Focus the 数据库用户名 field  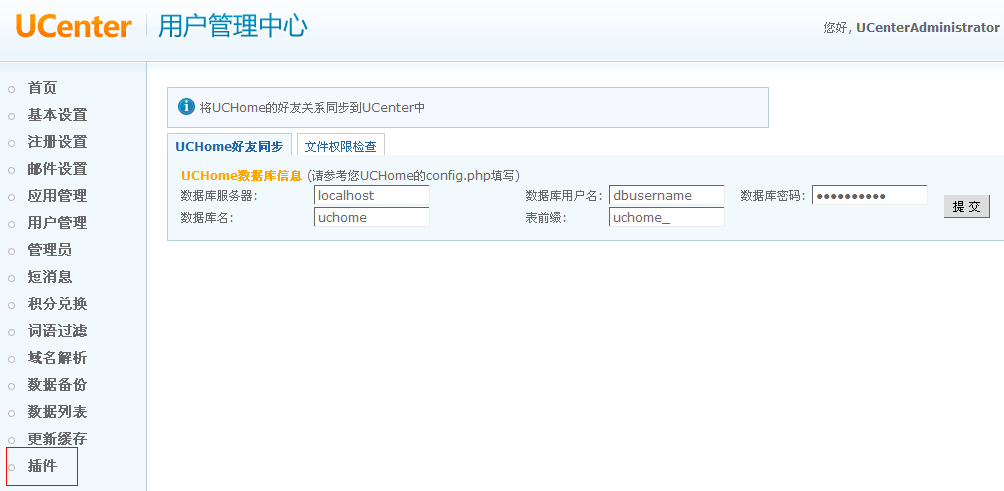point(667,195)
